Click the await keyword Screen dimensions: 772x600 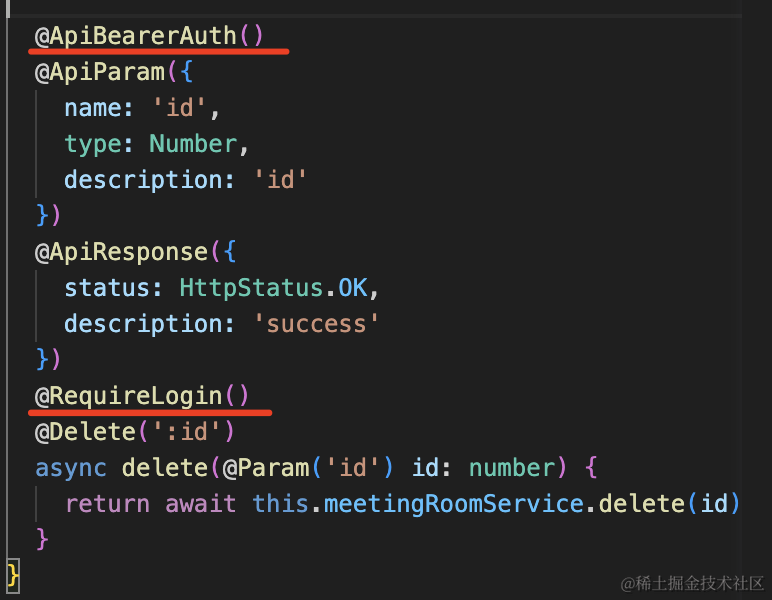[201, 503]
